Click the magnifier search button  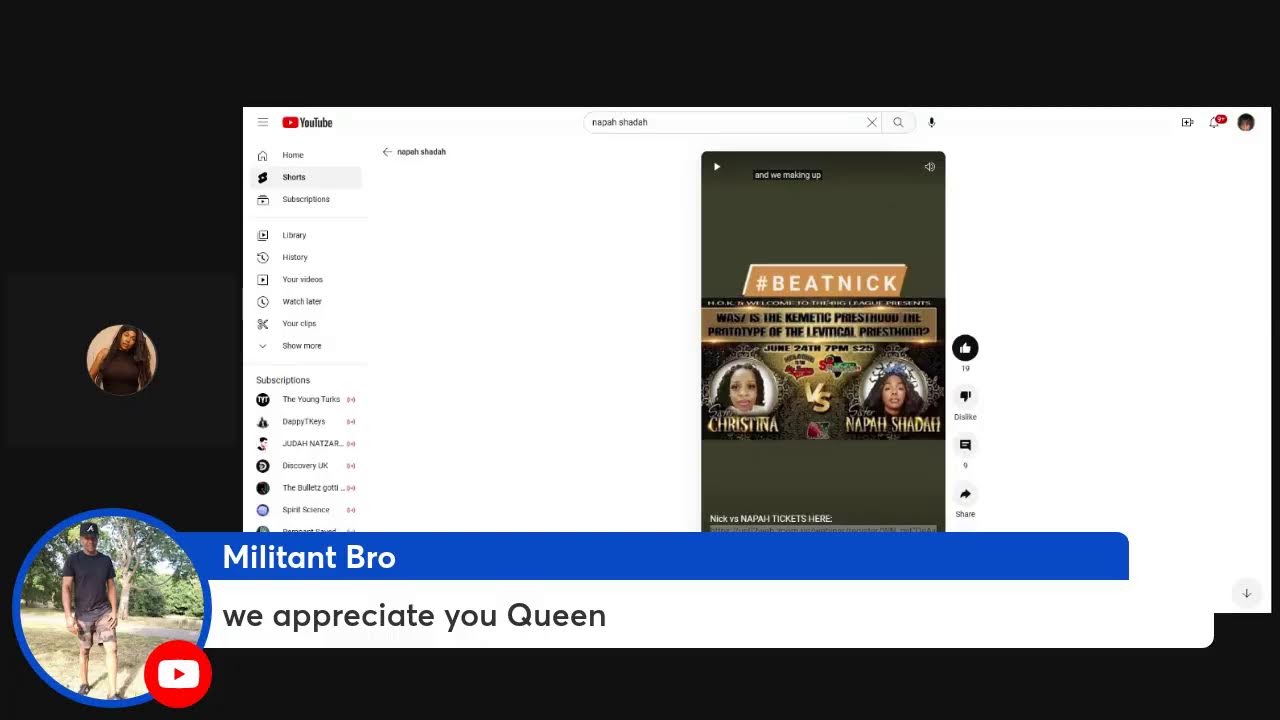(898, 122)
